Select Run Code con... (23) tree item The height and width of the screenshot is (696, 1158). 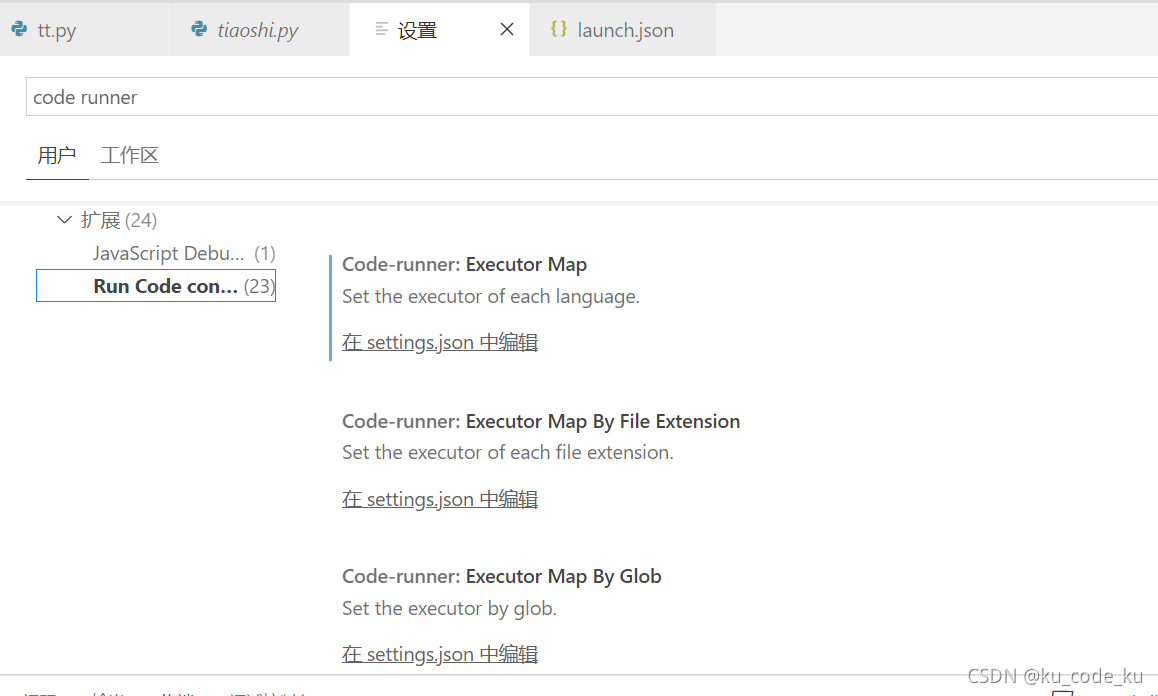156,286
